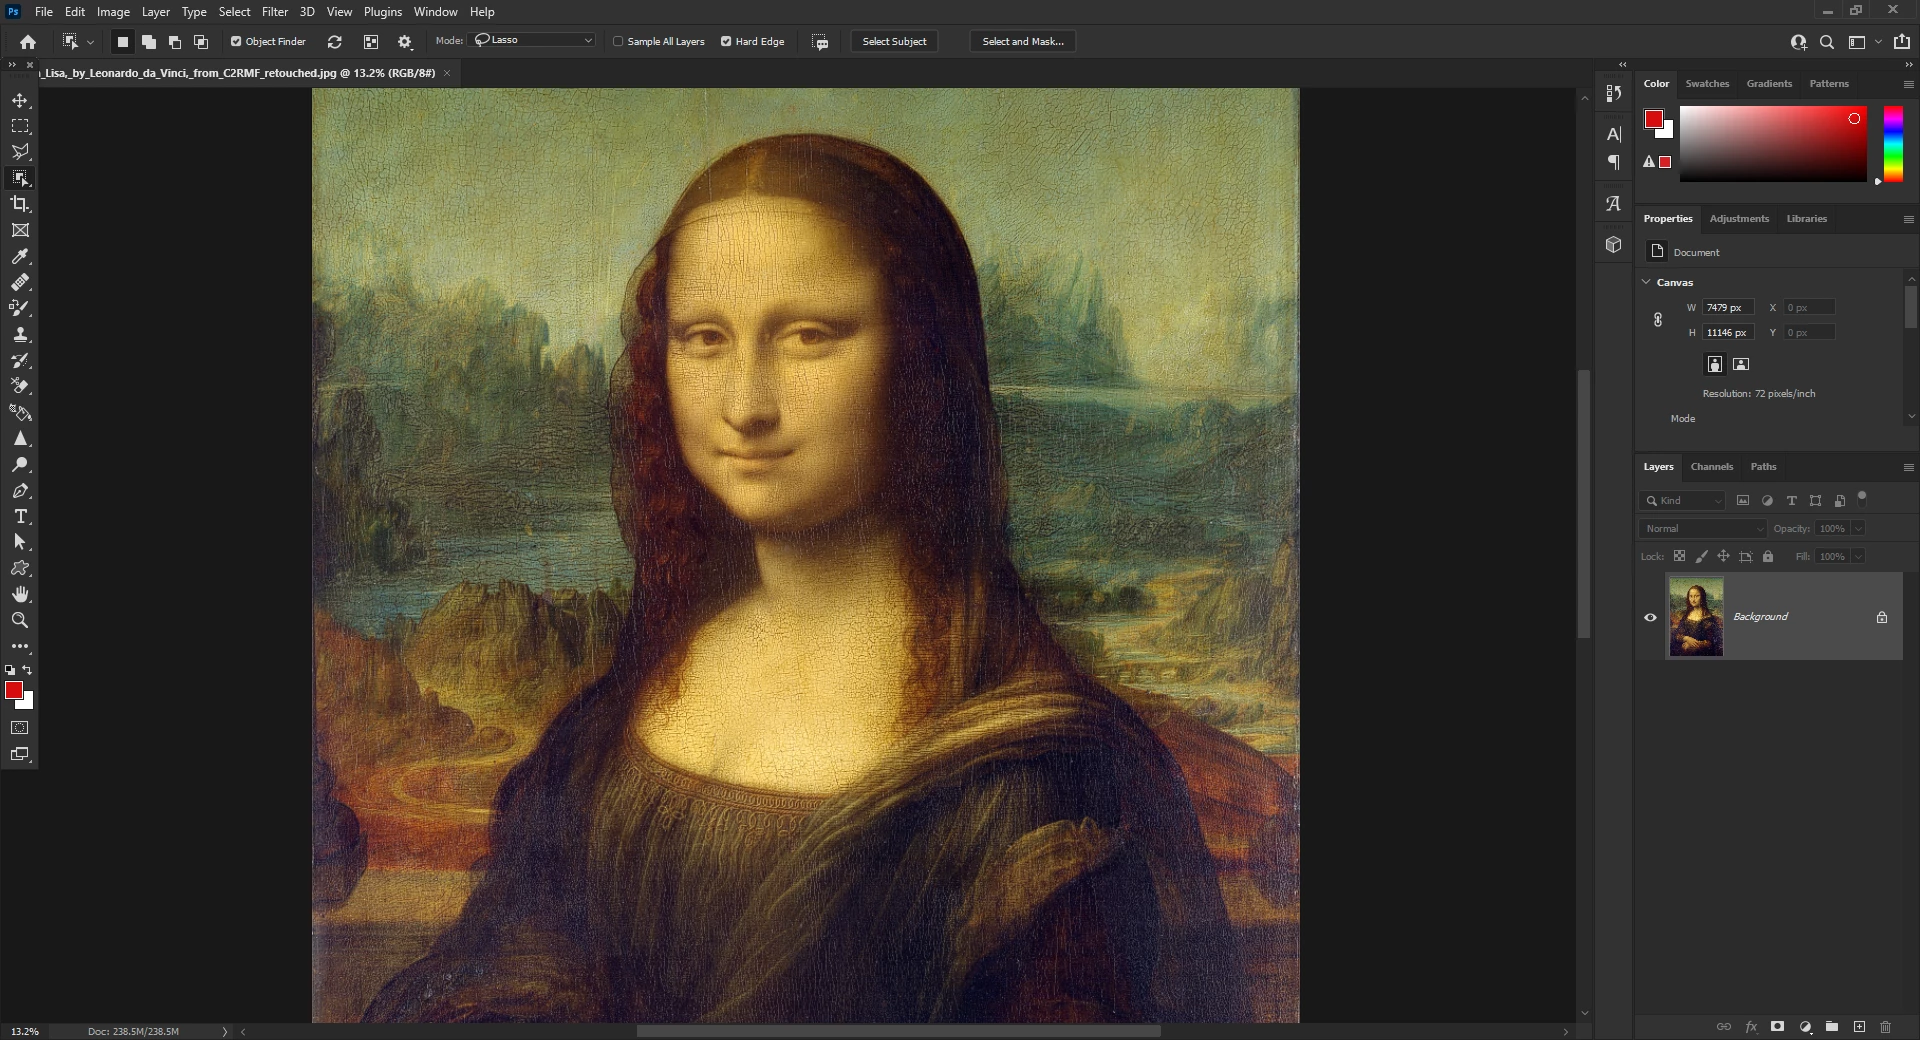Select the Eyedropper tool

tap(20, 256)
